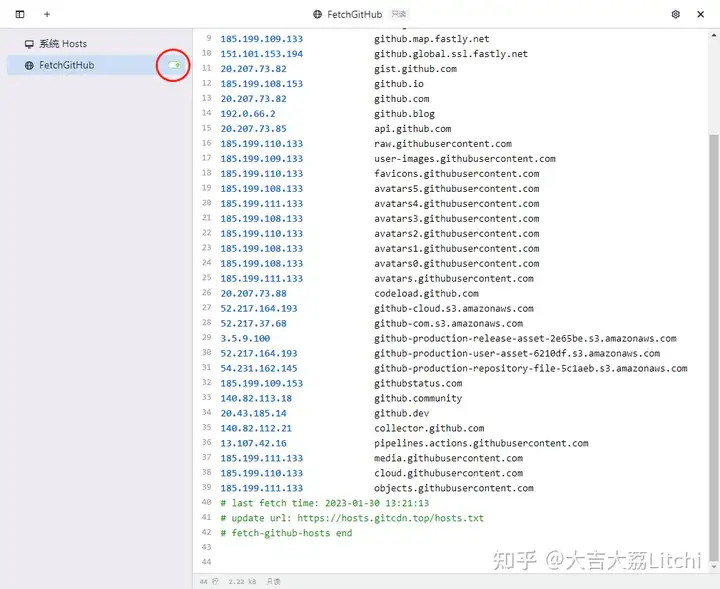
Task: Toggle the sidebar panel icon
Action: [20, 14]
